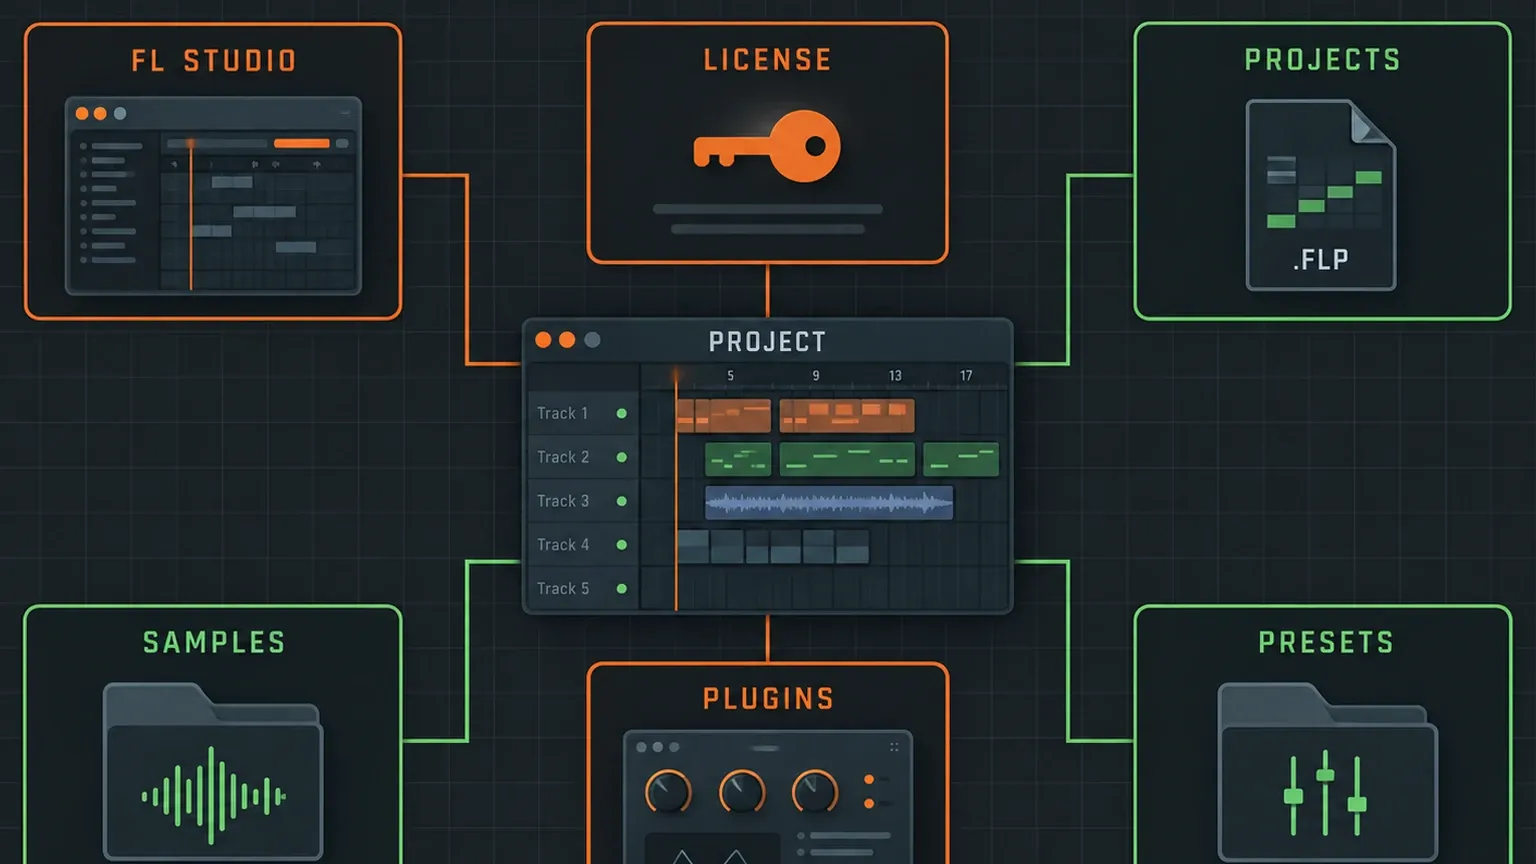Select the FL Studio window thumbnail

tap(213, 195)
